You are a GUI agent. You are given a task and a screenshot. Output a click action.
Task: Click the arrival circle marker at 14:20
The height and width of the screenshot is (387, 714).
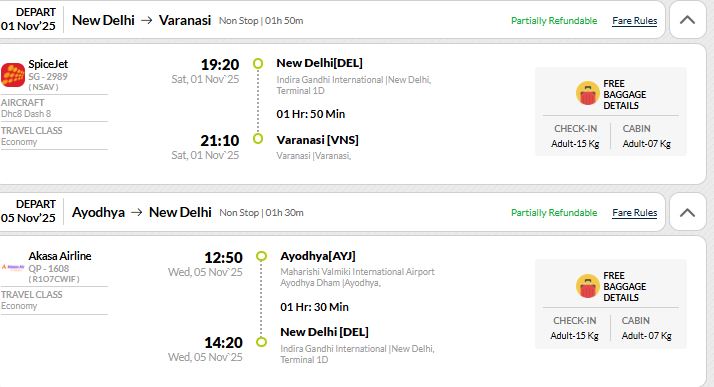coord(261,341)
